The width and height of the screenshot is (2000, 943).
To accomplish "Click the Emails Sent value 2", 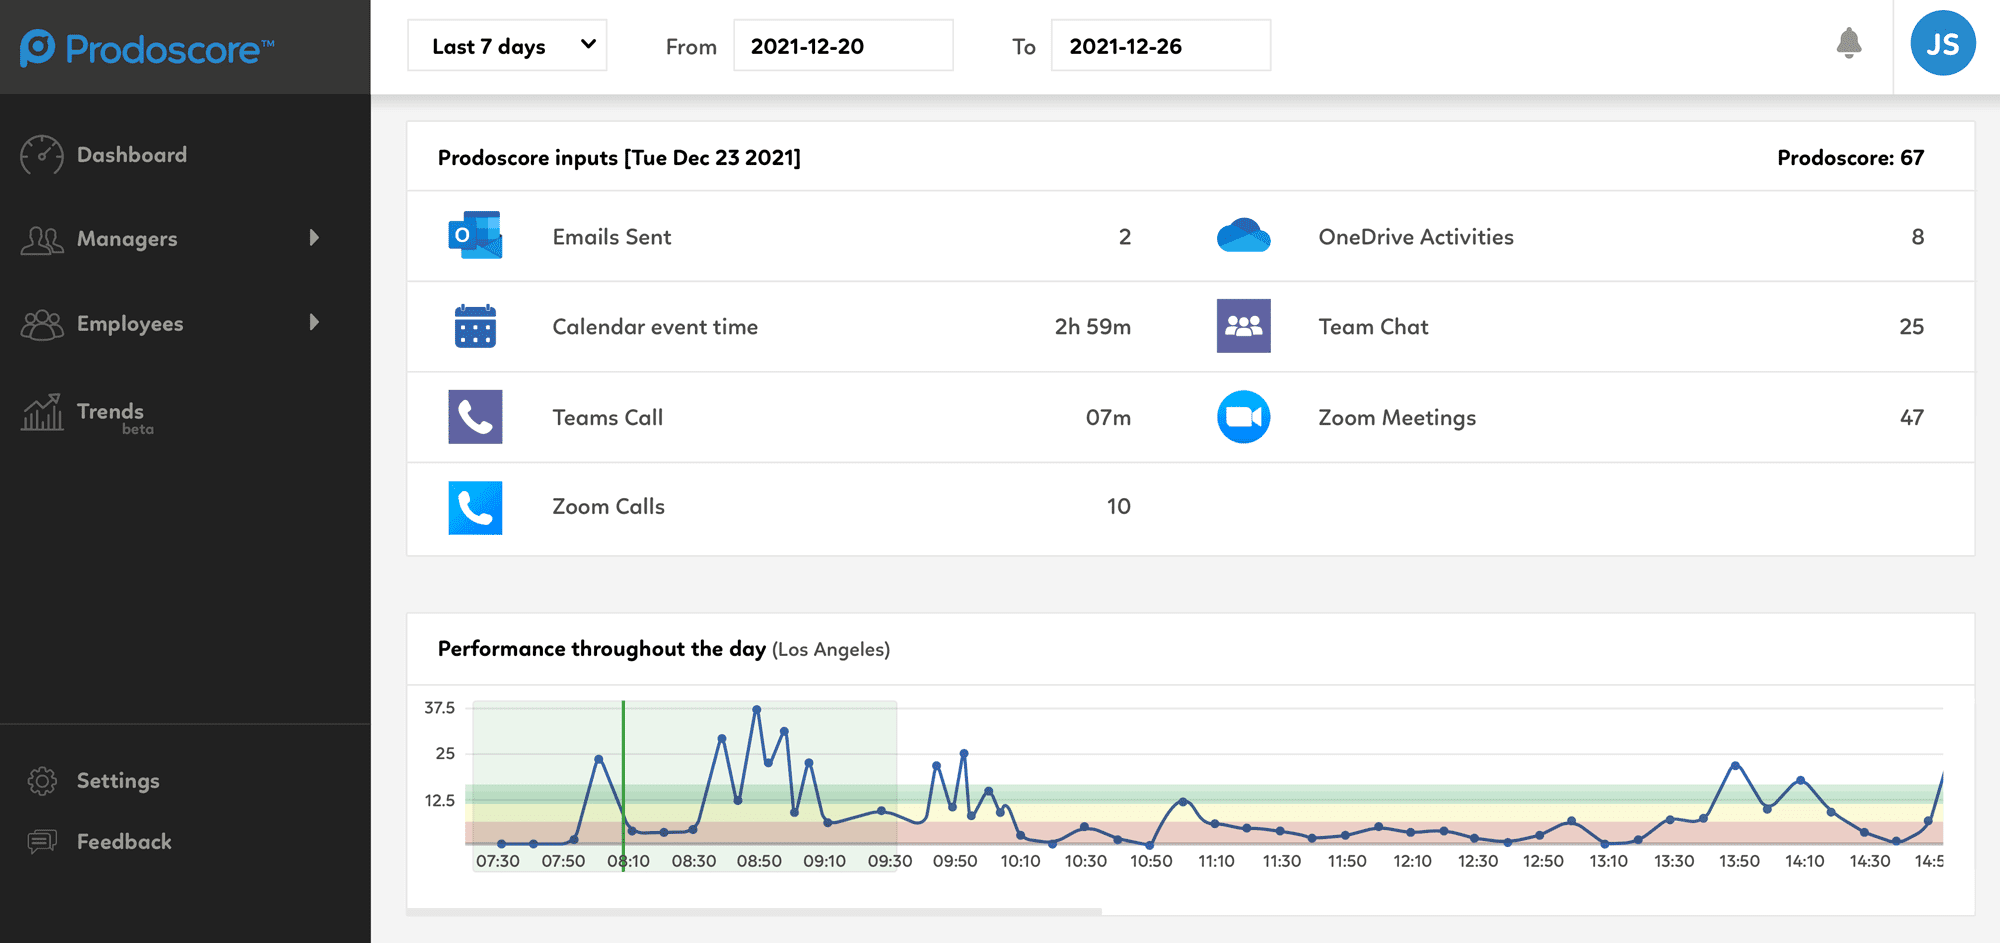I will pos(1125,237).
